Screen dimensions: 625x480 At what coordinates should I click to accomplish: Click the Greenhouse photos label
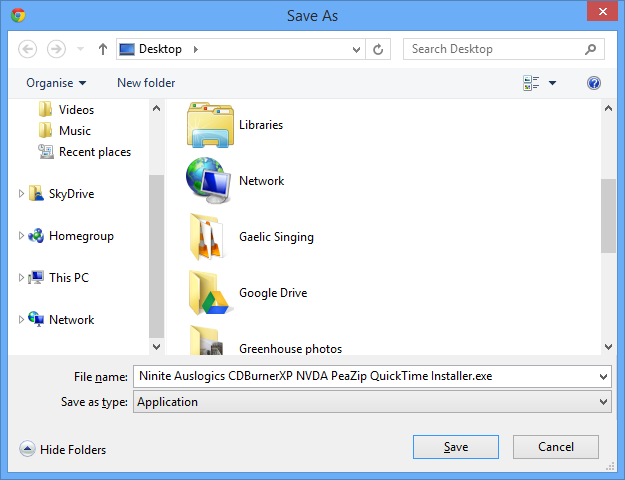(x=291, y=349)
